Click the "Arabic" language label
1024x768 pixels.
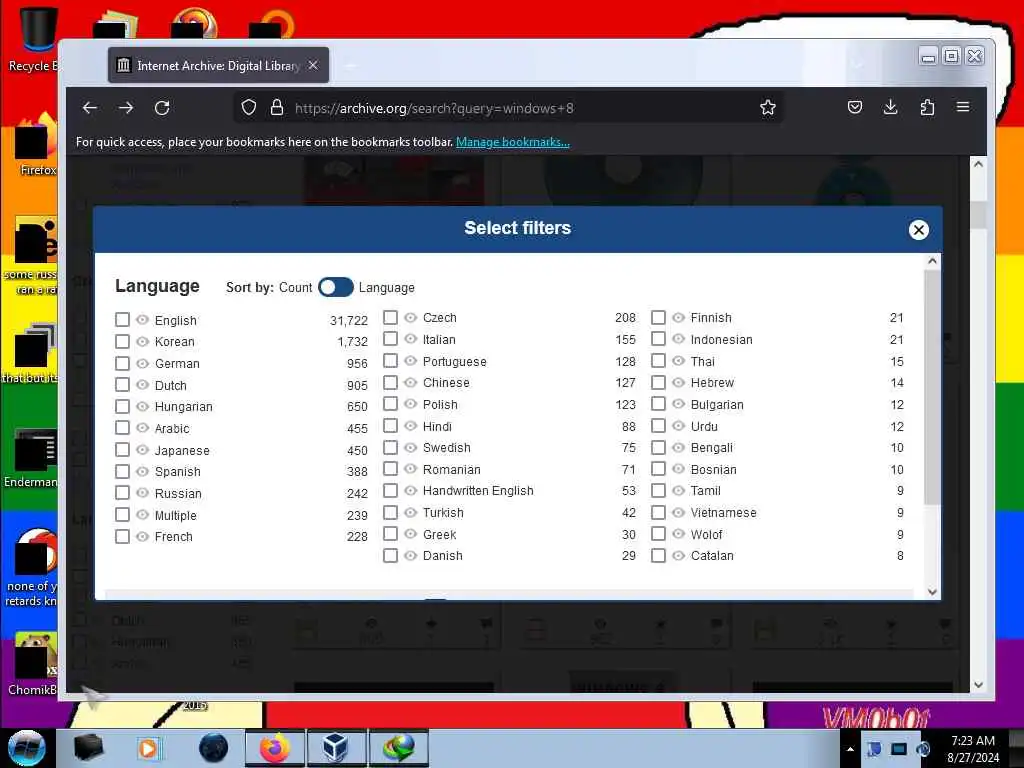pyautogui.click(x=172, y=428)
